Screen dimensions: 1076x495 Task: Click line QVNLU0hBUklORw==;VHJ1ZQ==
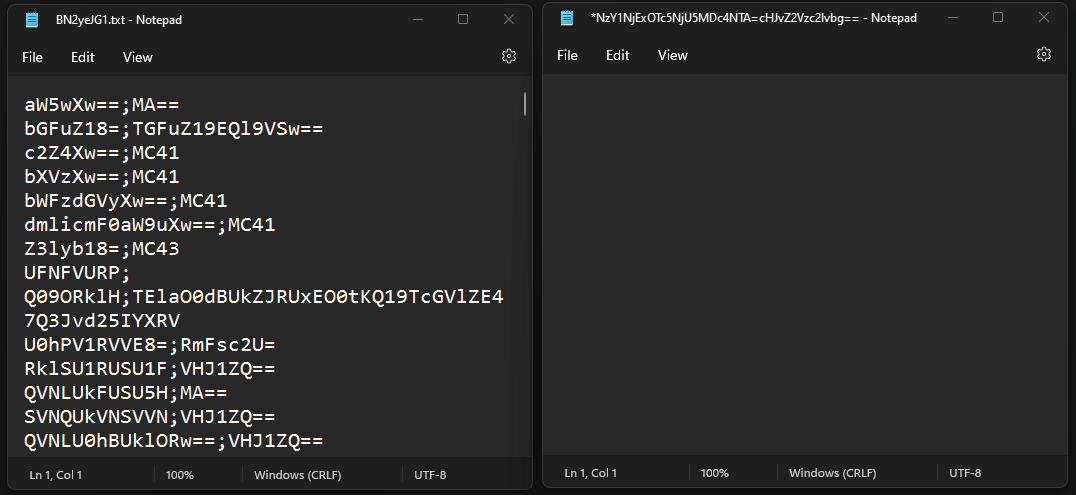174,440
